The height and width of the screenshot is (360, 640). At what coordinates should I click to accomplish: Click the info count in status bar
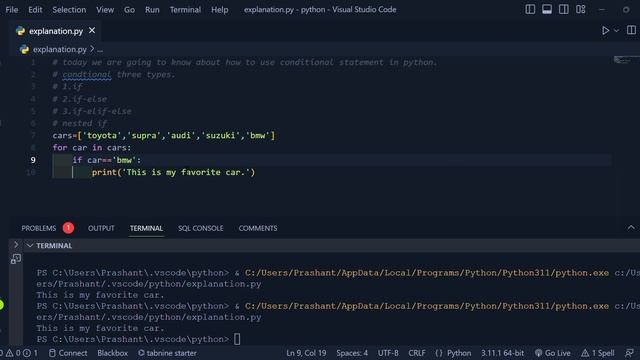[x=31, y=353]
